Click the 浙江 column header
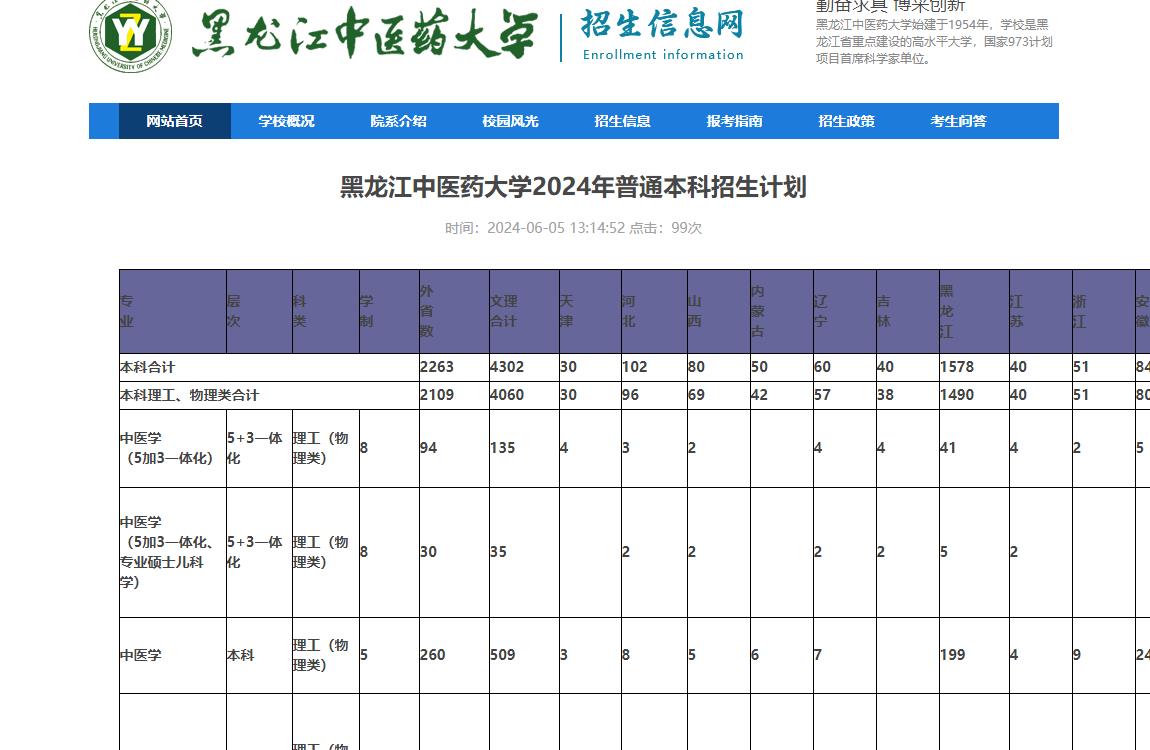1150x750 pixels. tap(1104, 312)
